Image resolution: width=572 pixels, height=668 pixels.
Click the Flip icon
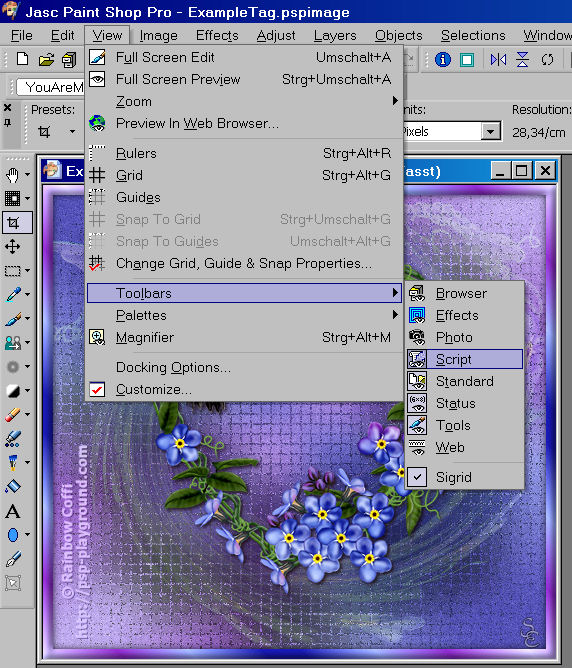(523, 59)
